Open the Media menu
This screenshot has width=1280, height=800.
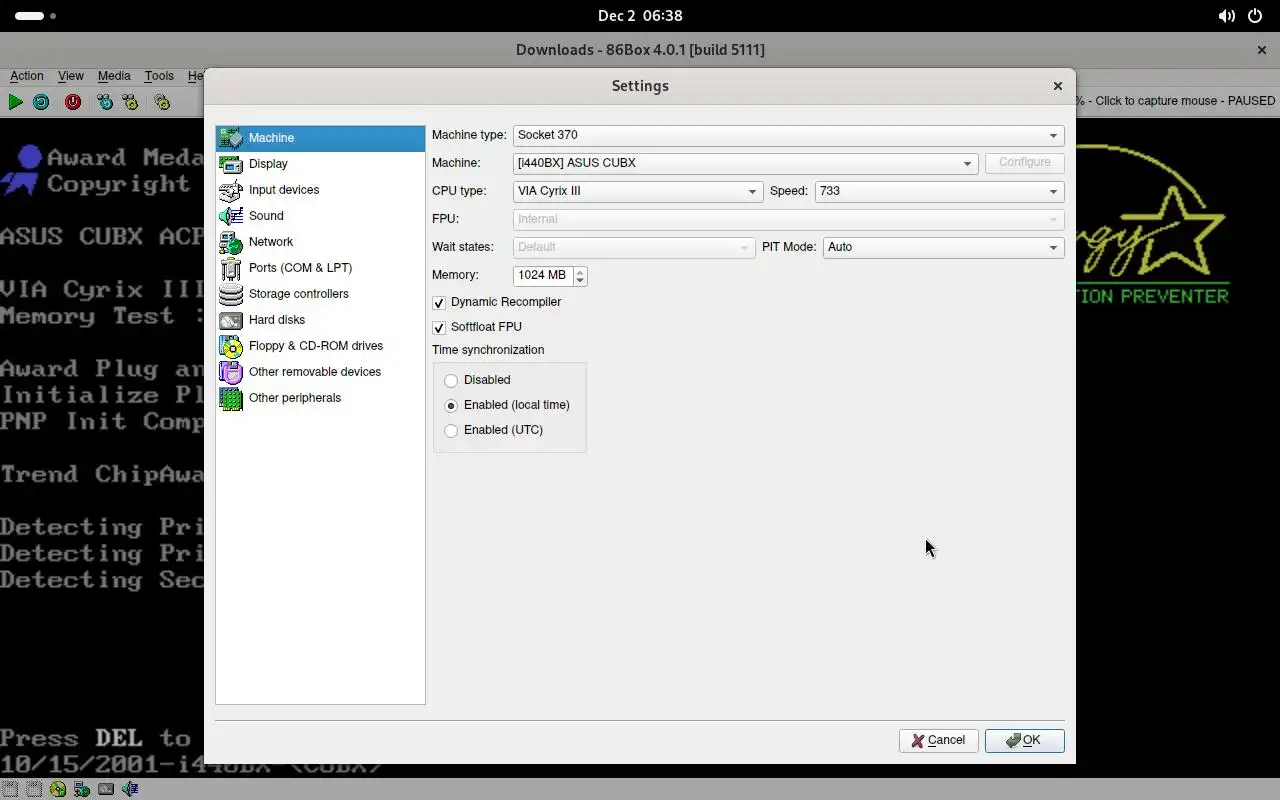[114, 76]
